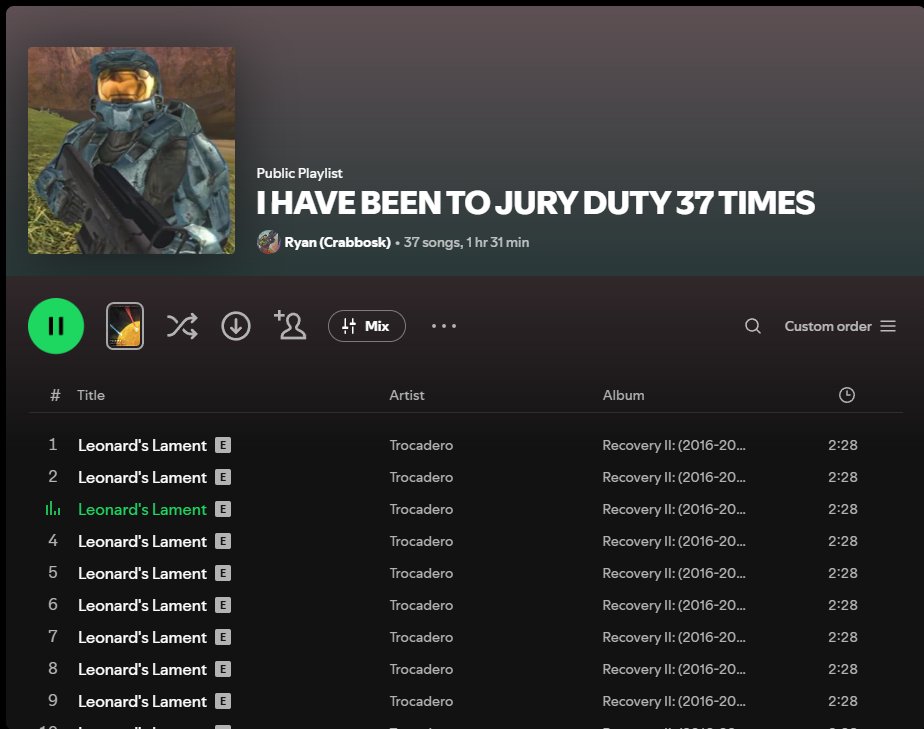Click the explicit E badge on the playing track
The height and width of the screenshot is (729, 924).
223,509
